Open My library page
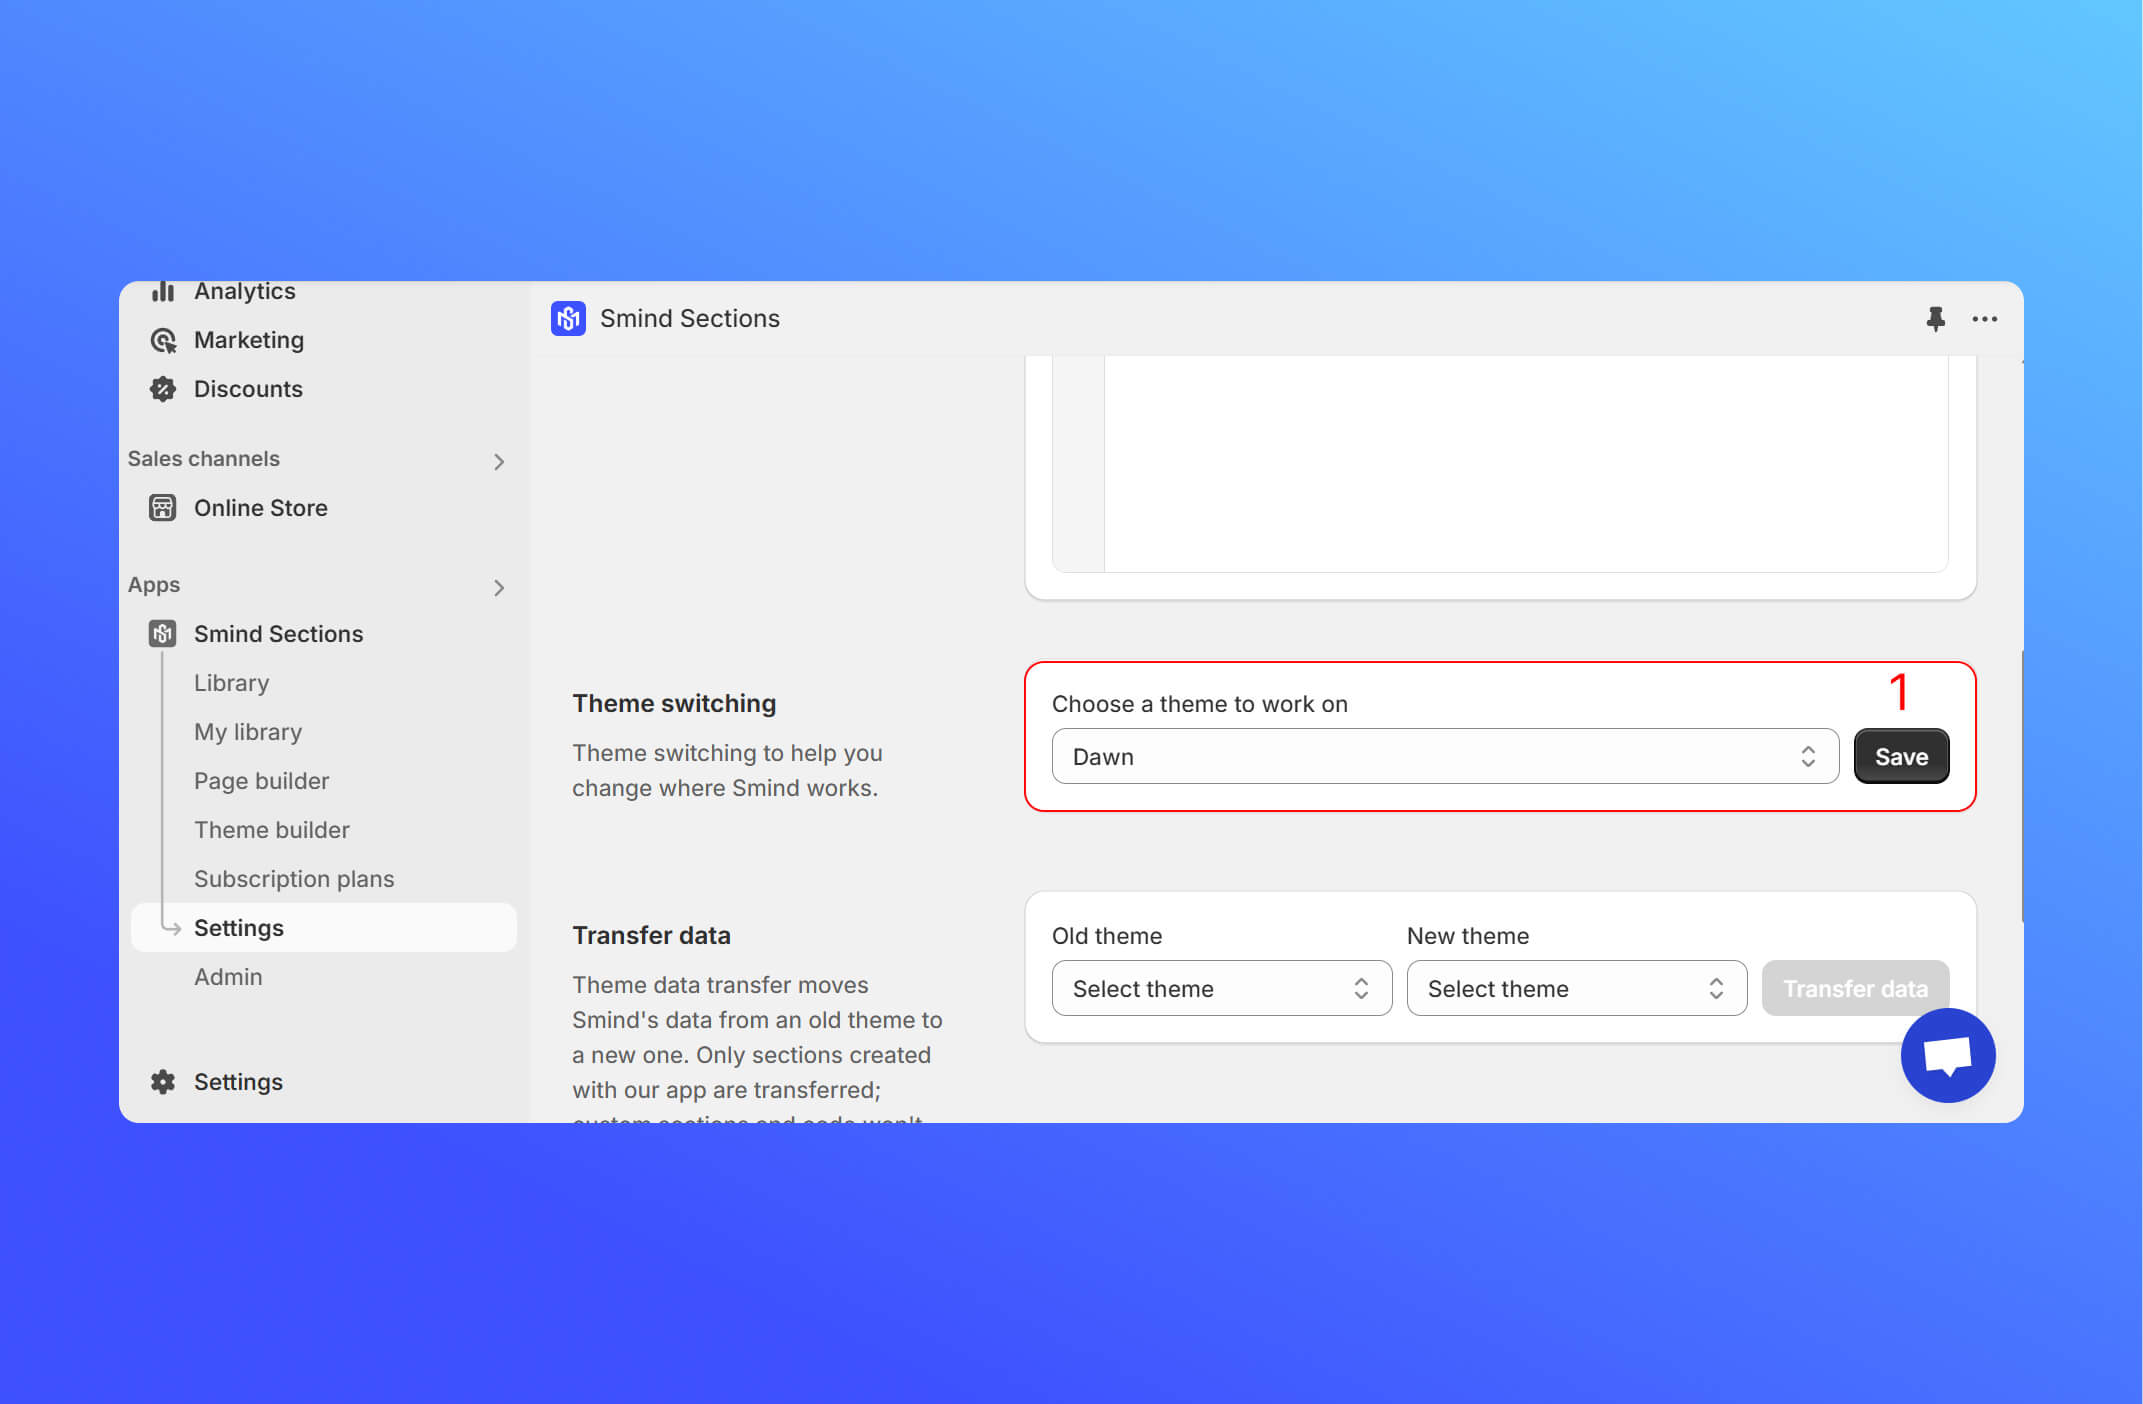 (x=248, y=732)
